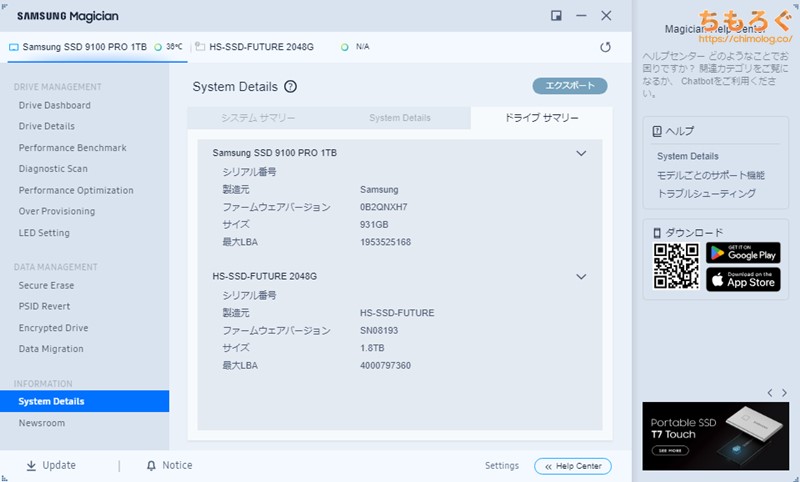The width and height of the screenshot is (800, 482).
Task: Click the Update label
Action: [x=59, y=465]
